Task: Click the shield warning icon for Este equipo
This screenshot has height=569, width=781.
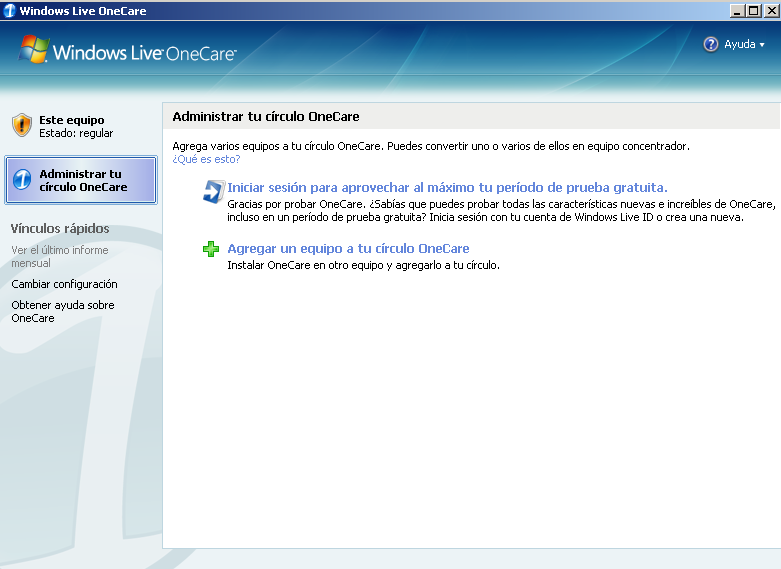Action: coord(22,125)
